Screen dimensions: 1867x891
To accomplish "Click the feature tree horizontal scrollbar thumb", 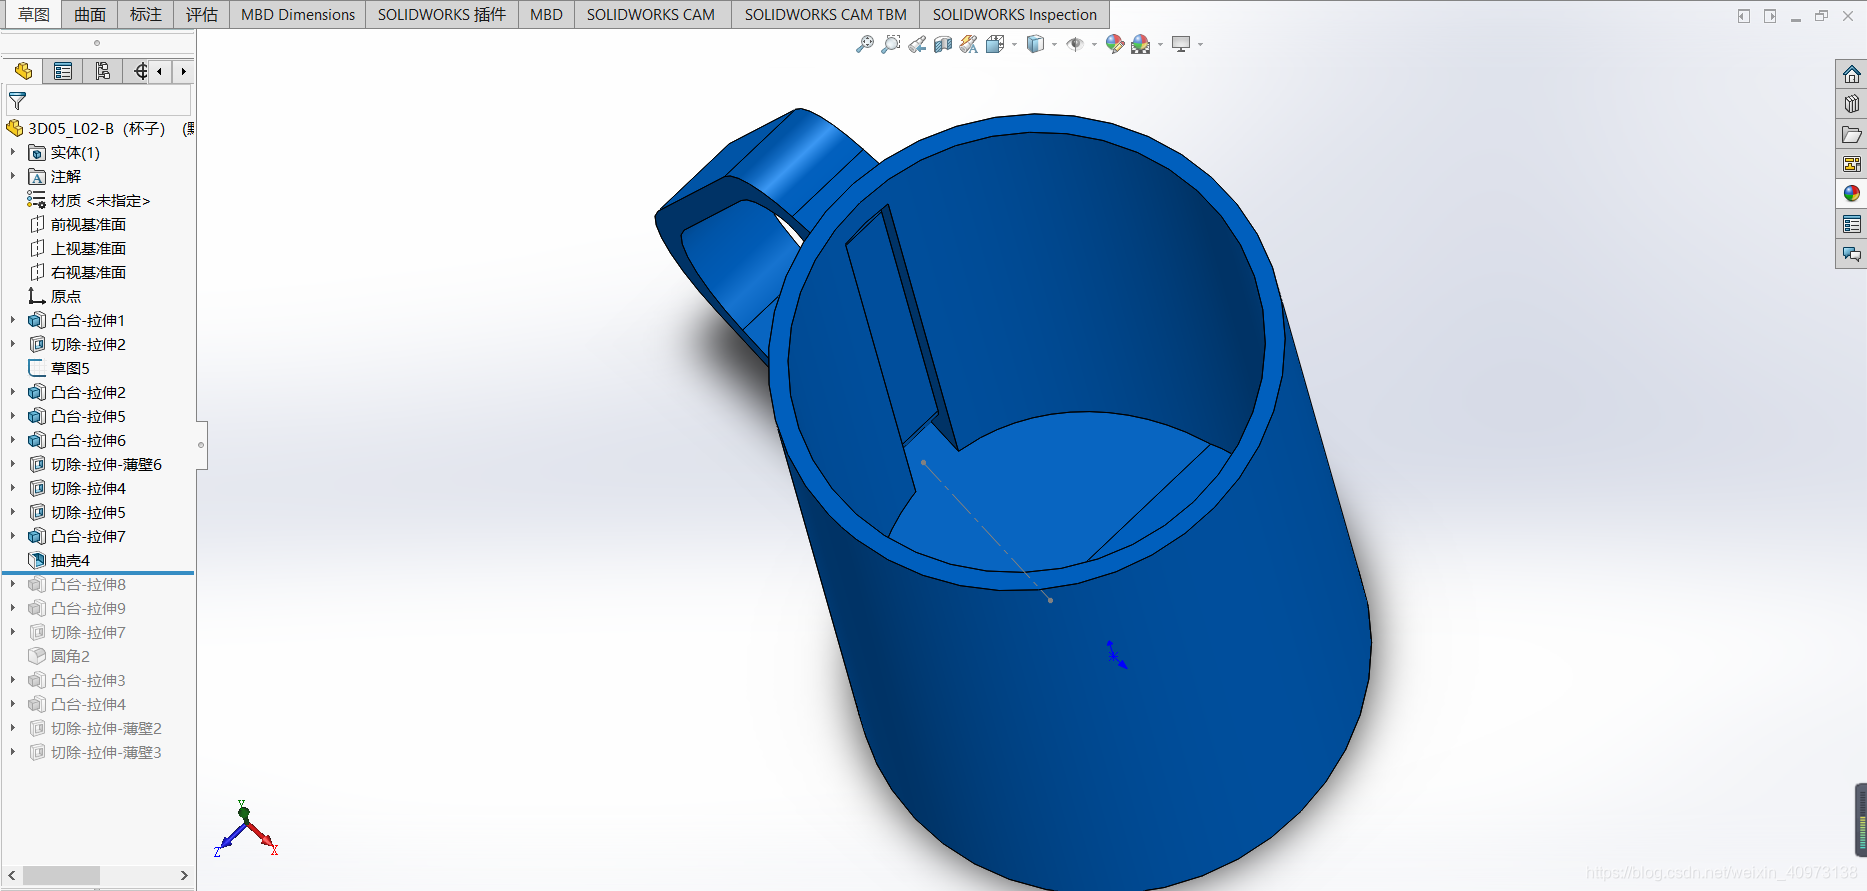I will click(x=61, y=875).
